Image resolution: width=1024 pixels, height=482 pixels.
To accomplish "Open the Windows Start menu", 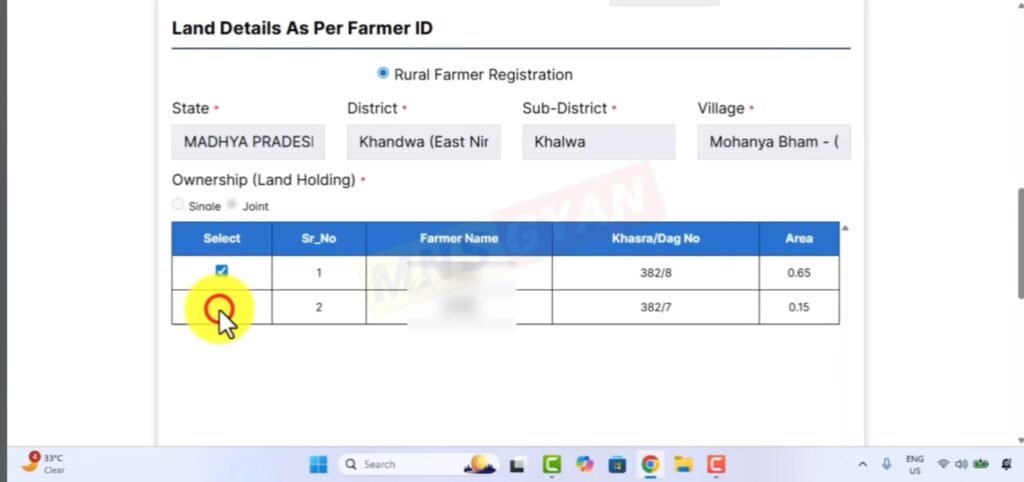I will 318,464.
